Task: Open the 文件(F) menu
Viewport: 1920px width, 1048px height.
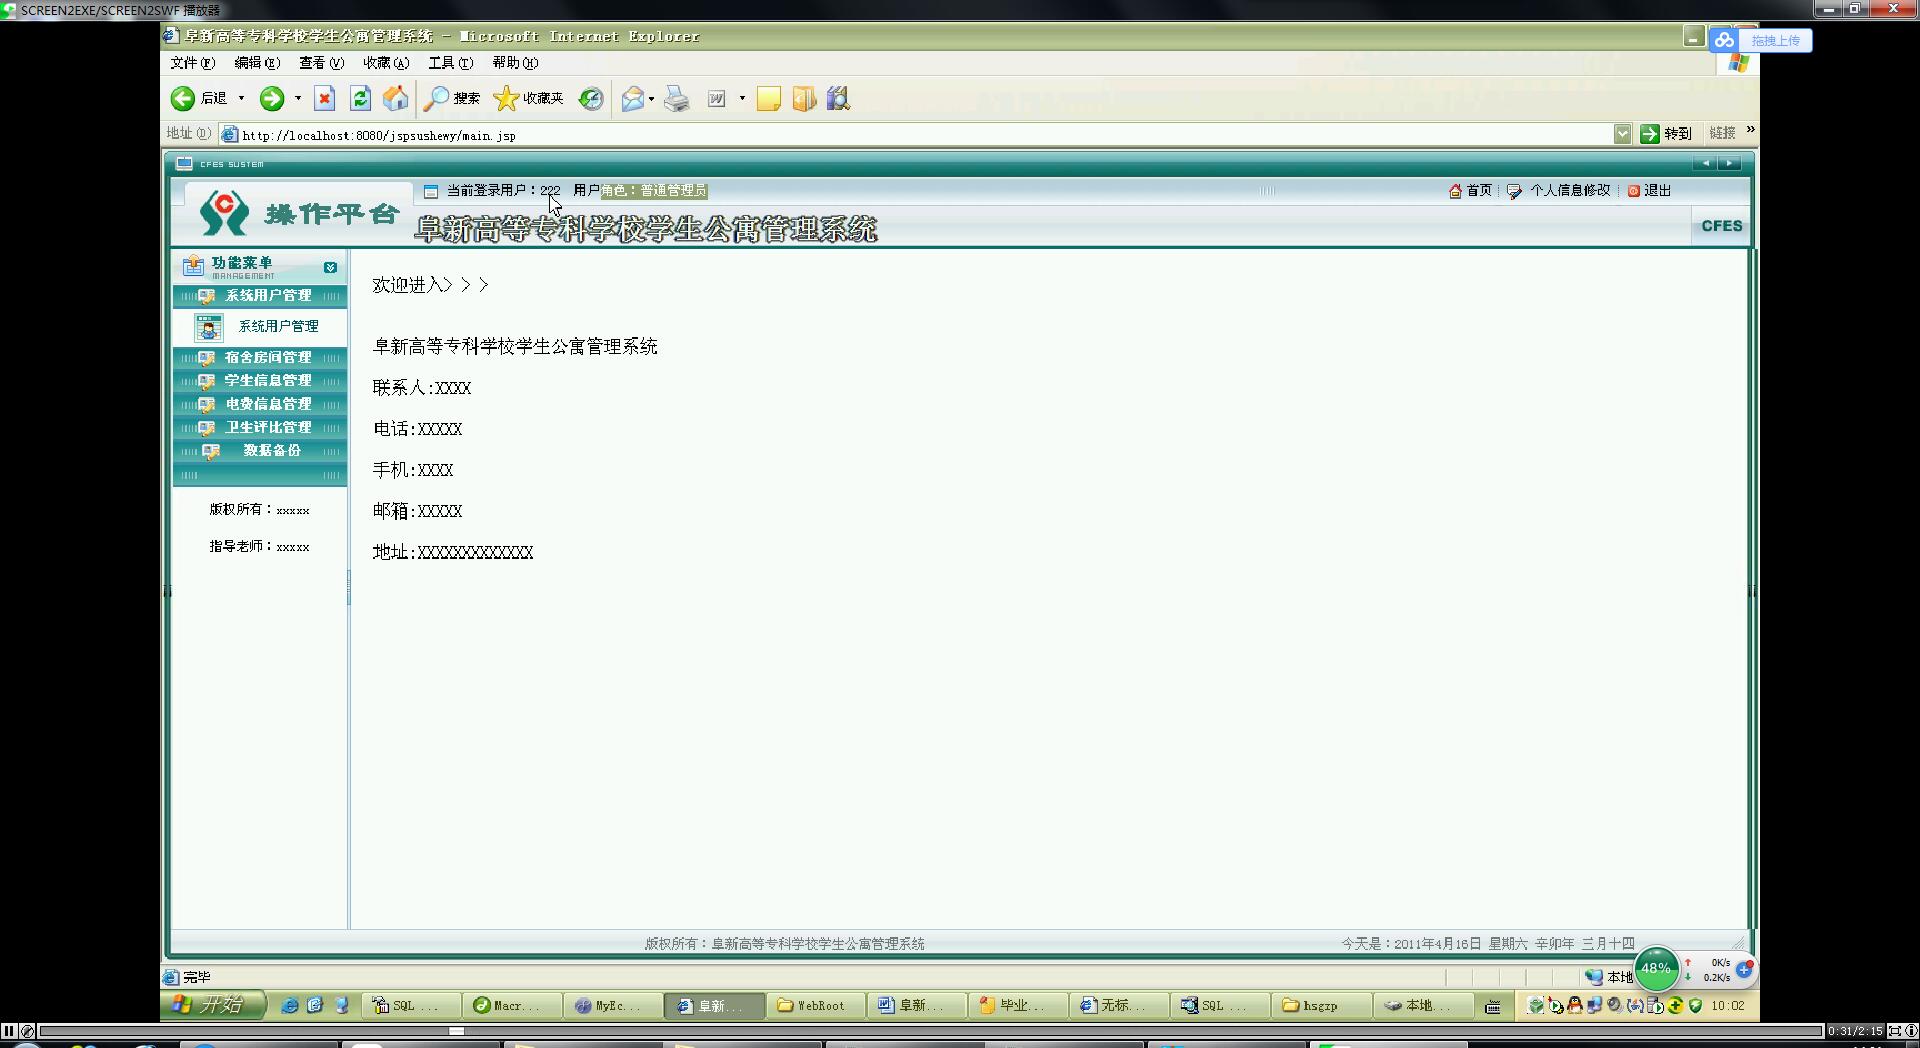Action: coord(192,63)
